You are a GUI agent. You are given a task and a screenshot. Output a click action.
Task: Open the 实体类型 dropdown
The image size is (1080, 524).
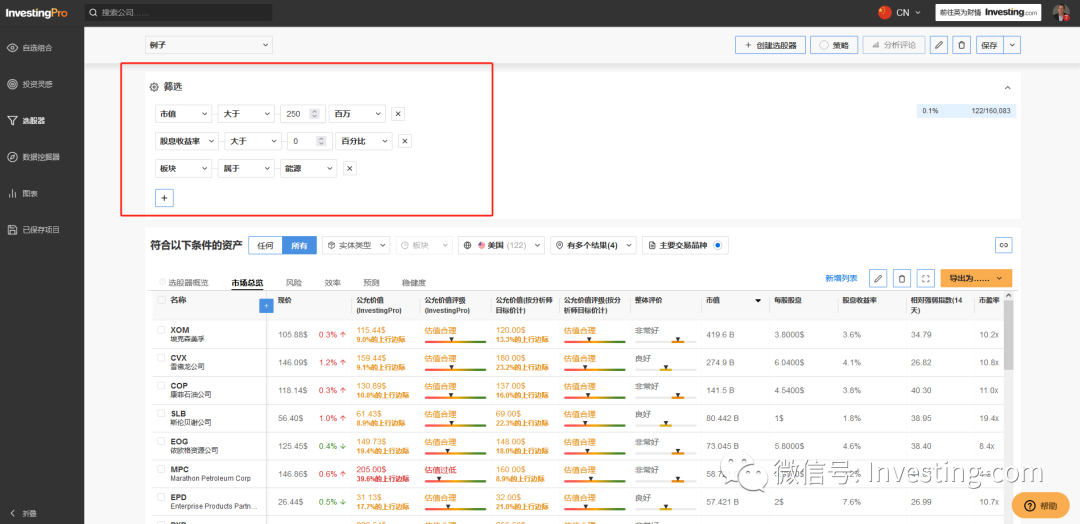[356, 245]
